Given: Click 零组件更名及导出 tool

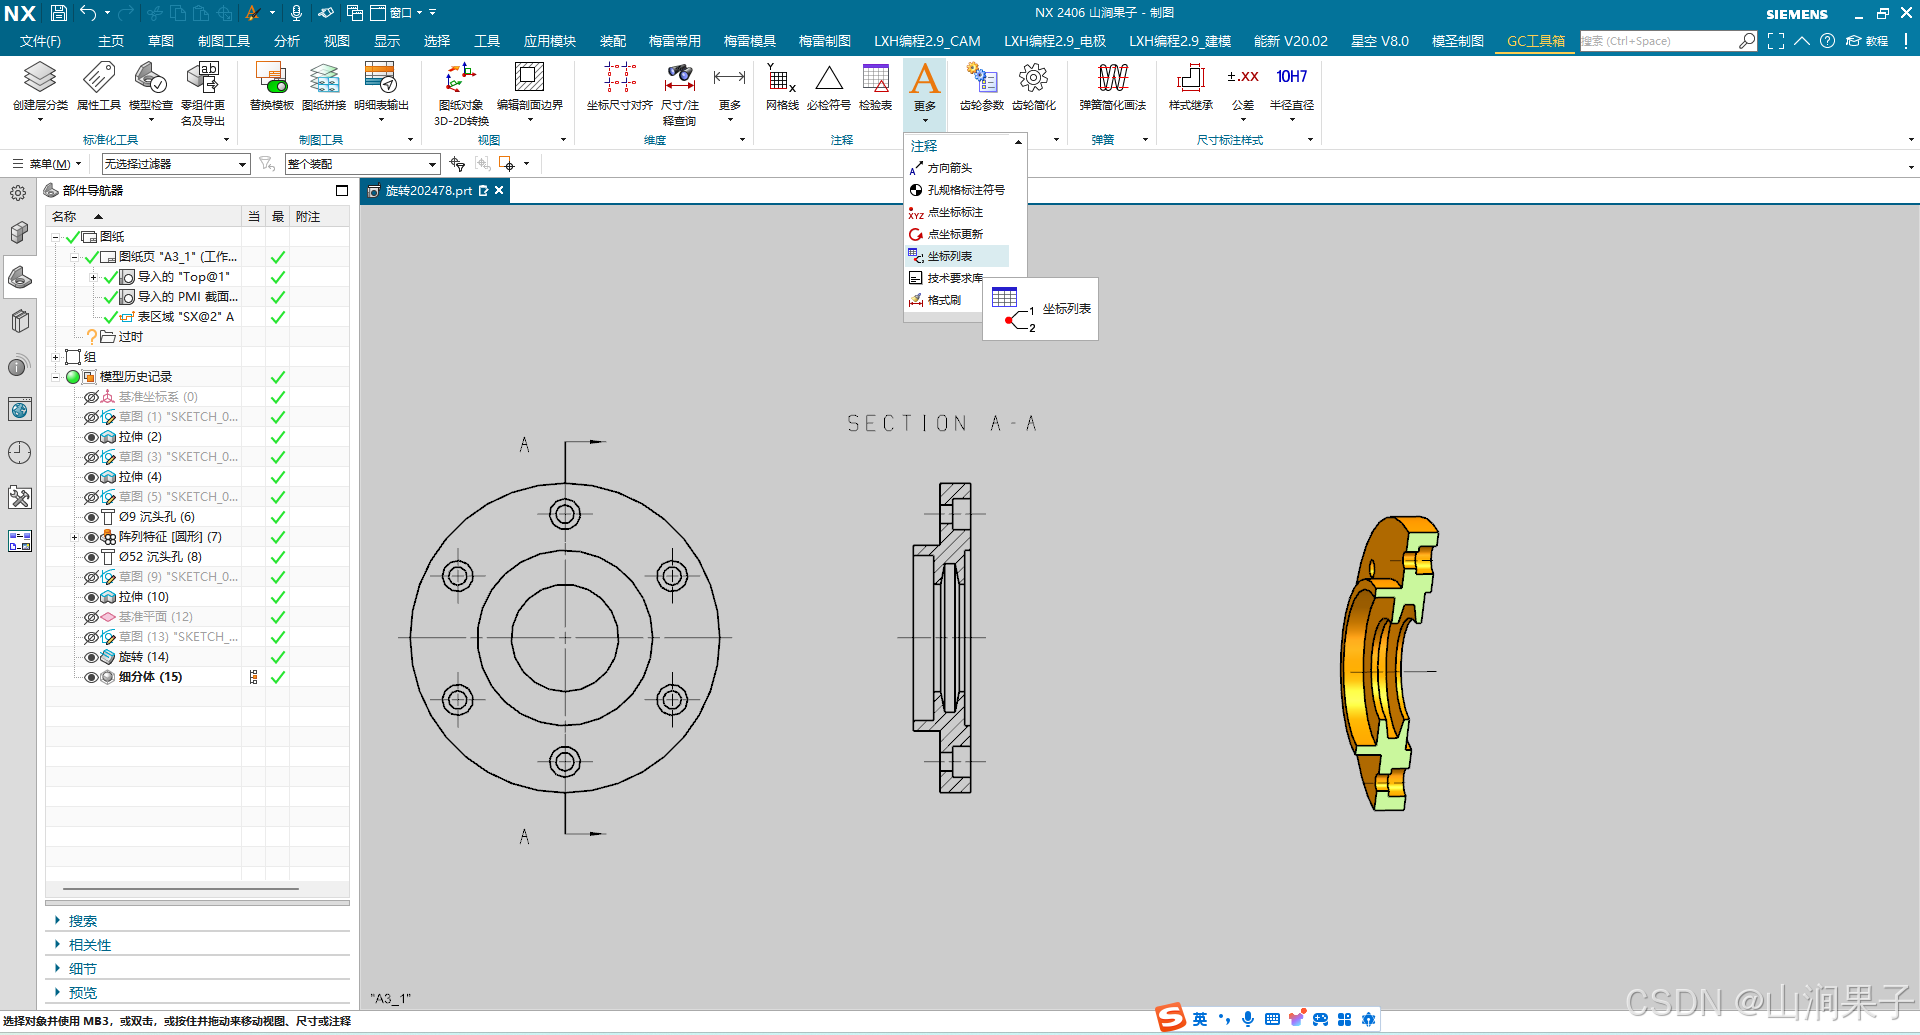Looking at the screenshot, I should (202, 92).
